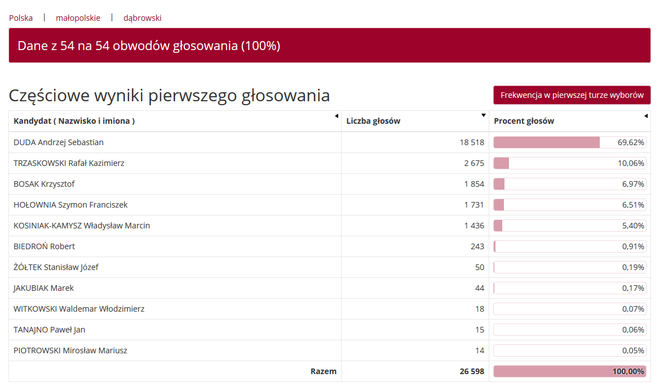Select PIOTROWSKI Mirosław Mariusz name
The height and width of the screenshot is (391, 664).
(70, 350)
